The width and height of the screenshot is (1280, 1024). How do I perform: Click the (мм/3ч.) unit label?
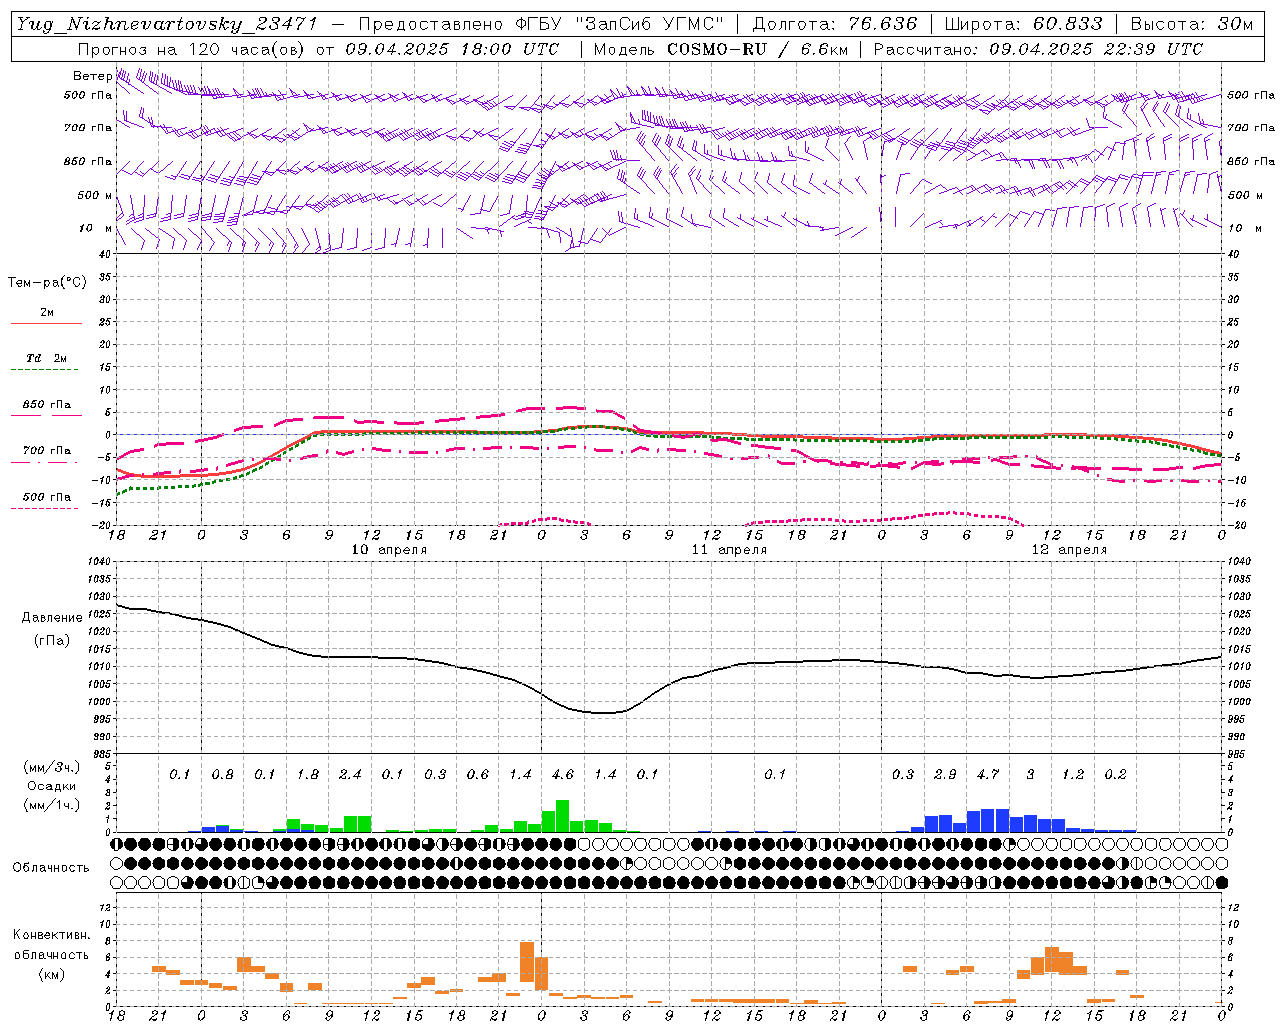pyautogui.click(x=51, y=767)
